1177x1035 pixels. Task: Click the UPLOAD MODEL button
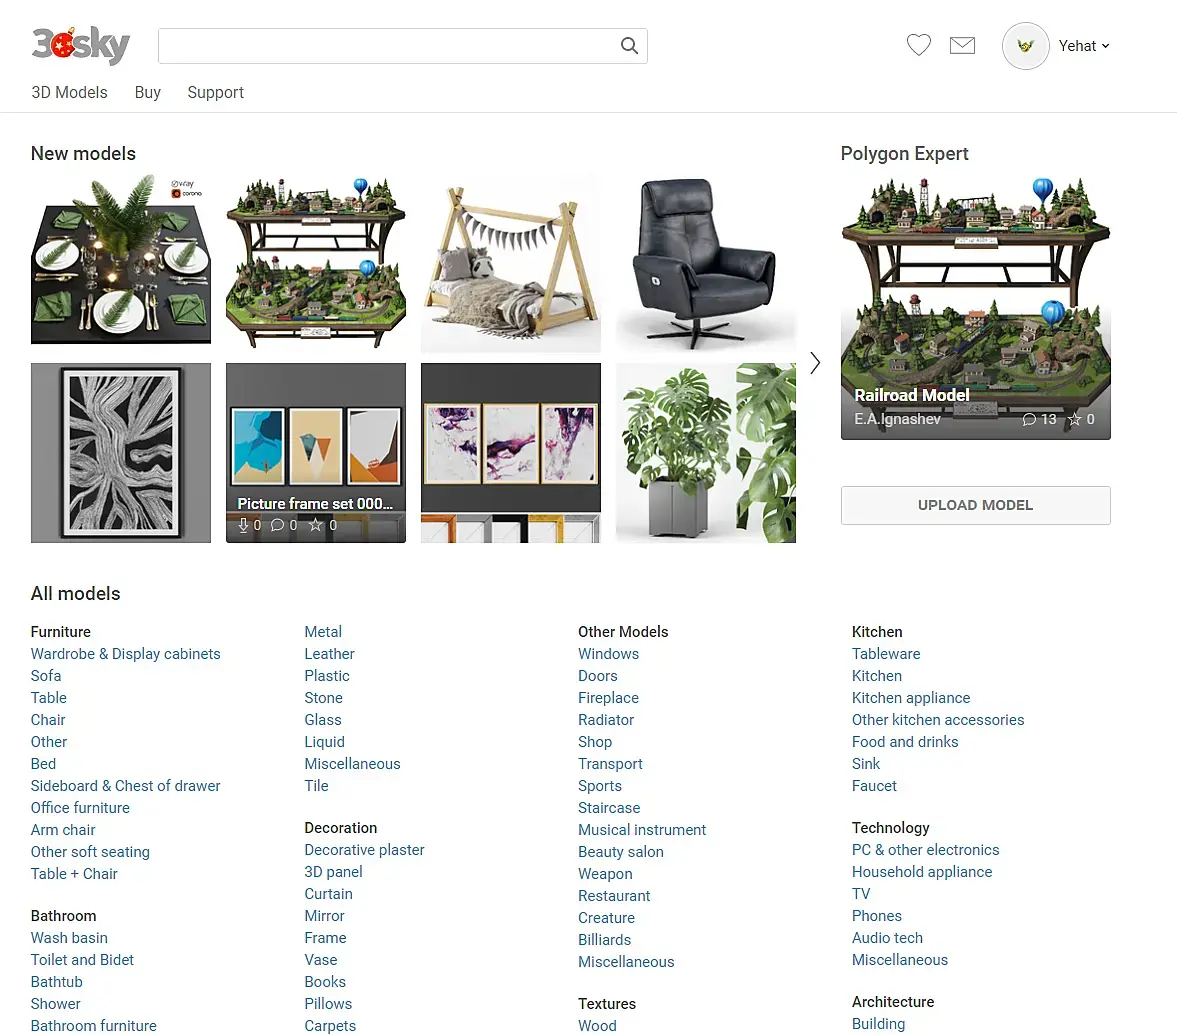pyautogui.click(x=975, y=505)
